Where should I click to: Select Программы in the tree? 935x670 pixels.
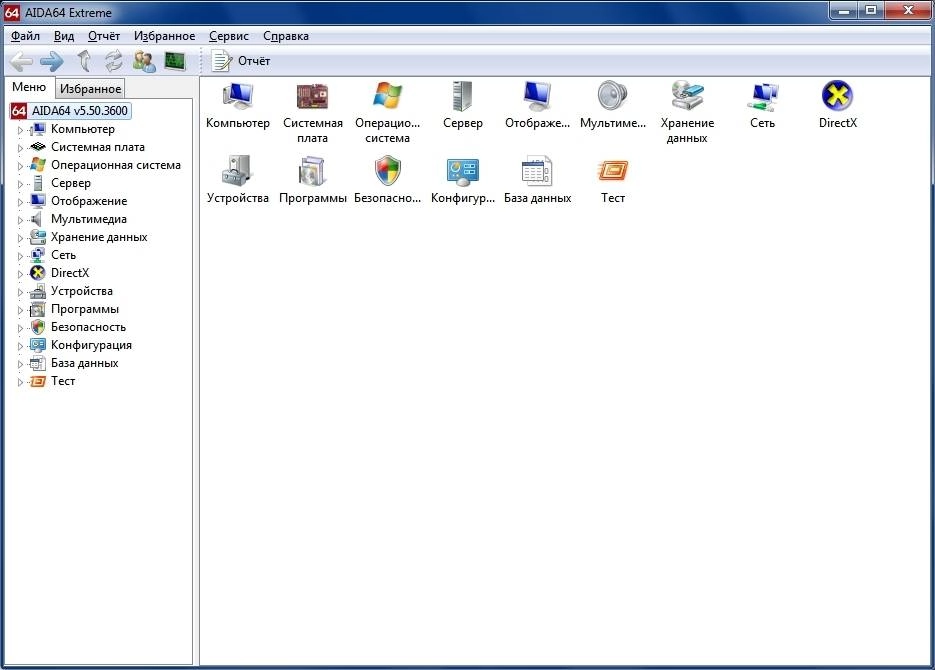85,309
